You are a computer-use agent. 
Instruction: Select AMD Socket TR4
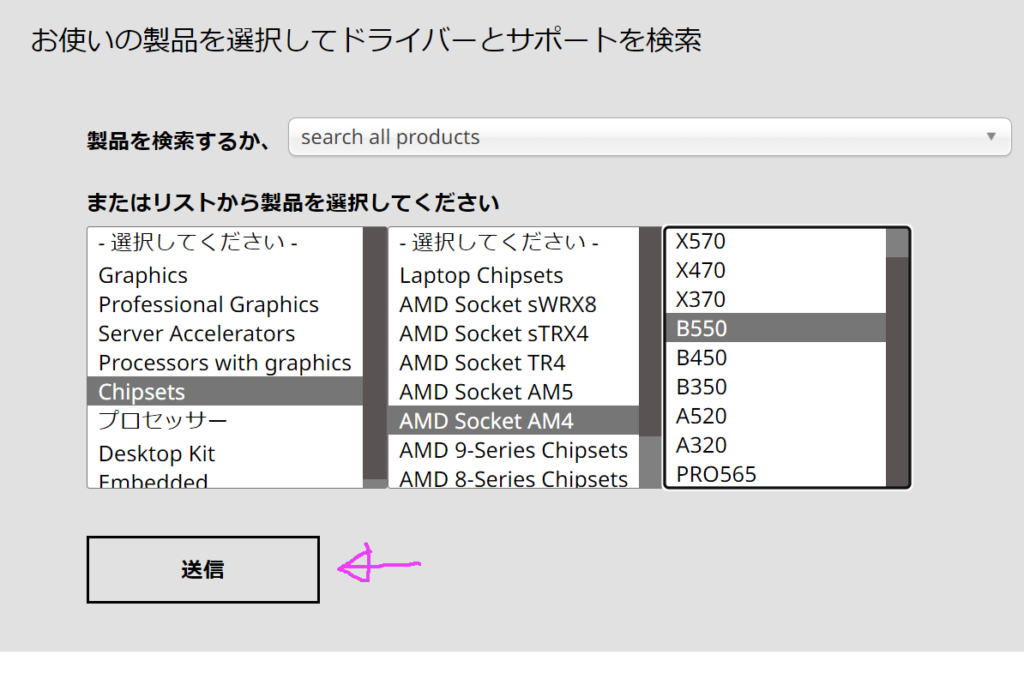[x=513, y=362]
